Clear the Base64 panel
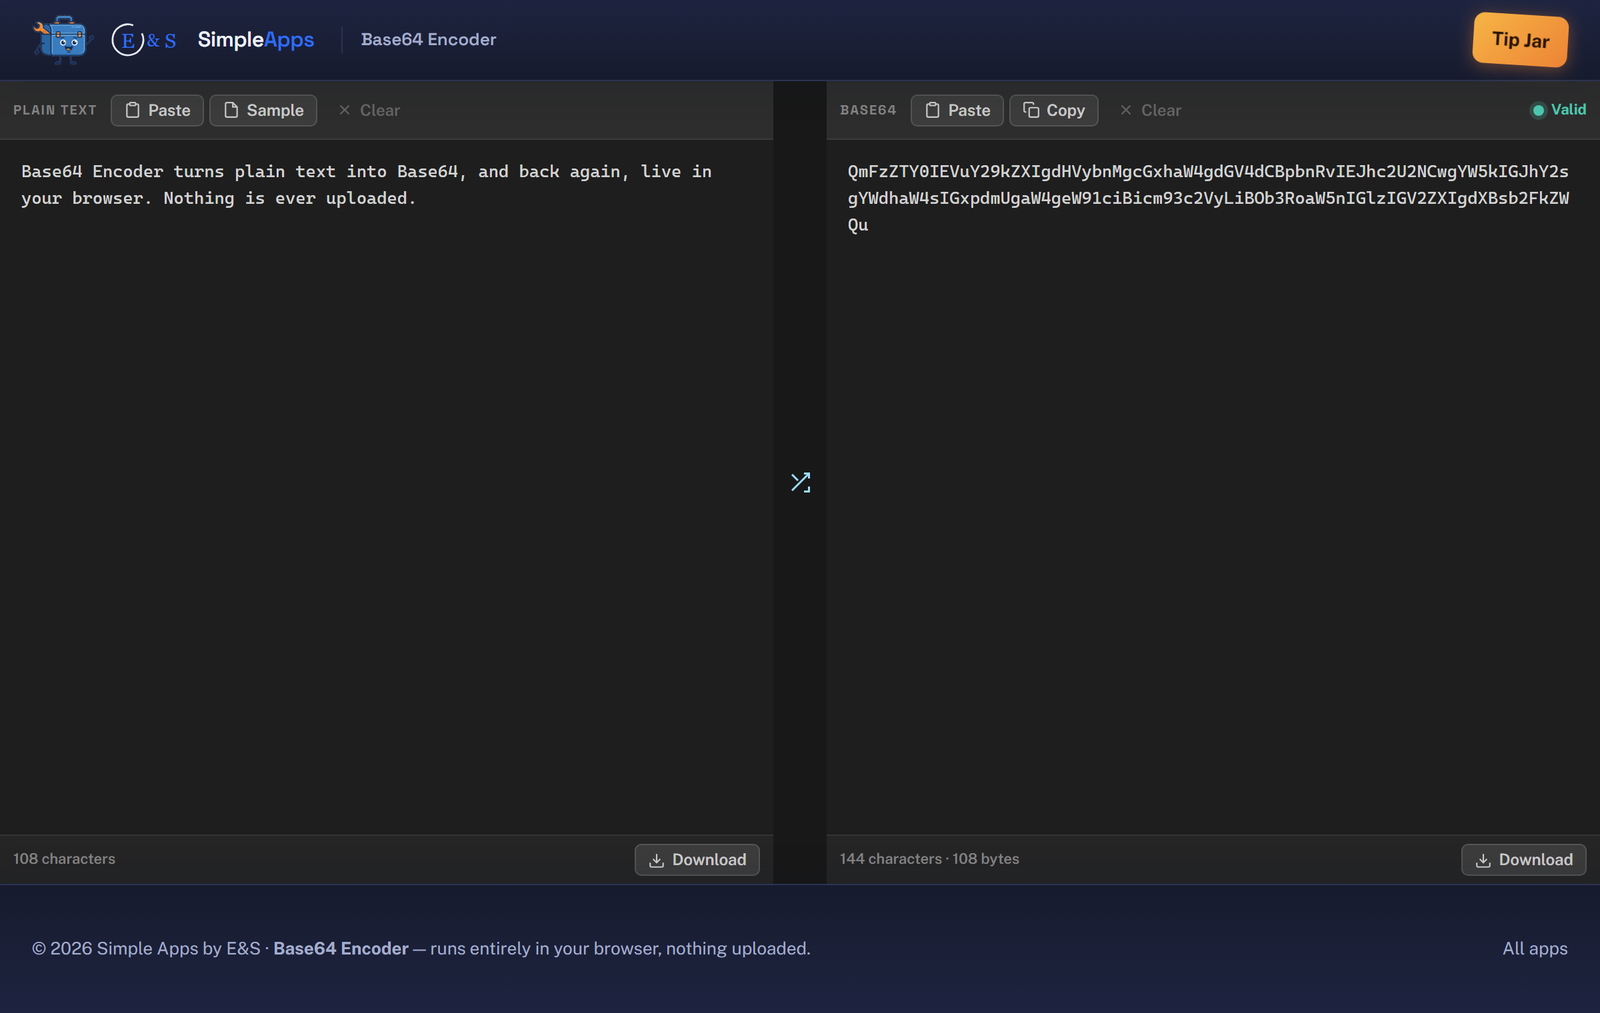 click(1151, 110)
